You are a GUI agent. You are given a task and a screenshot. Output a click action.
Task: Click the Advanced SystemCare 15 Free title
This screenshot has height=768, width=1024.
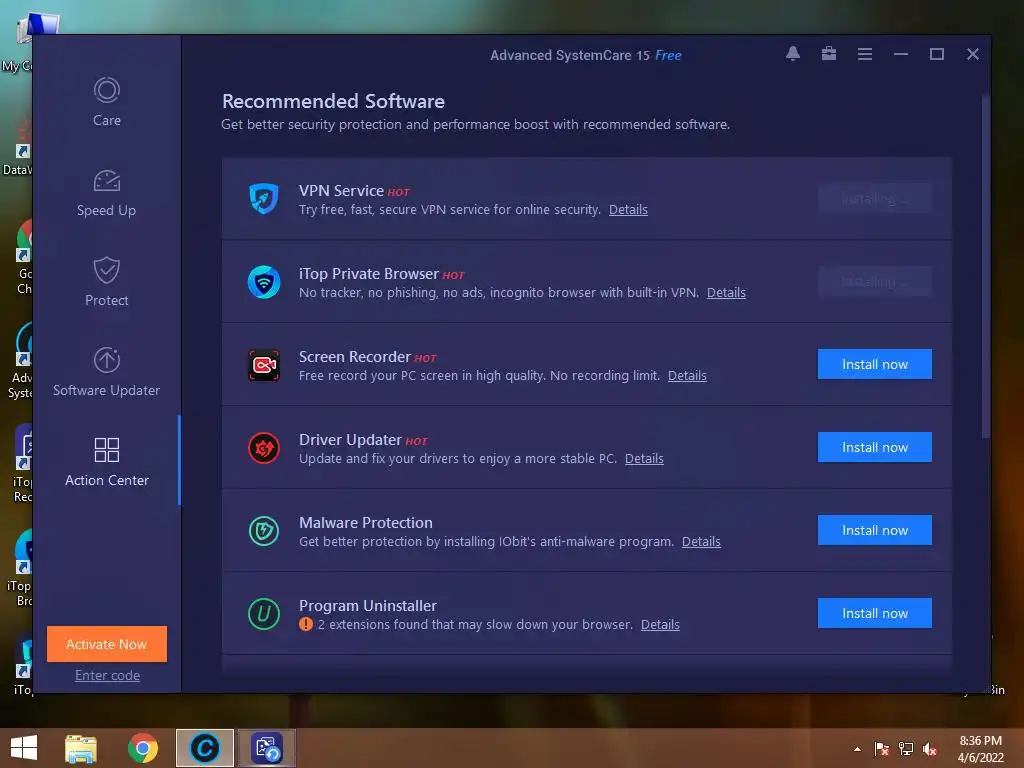[x=586, y=55]
